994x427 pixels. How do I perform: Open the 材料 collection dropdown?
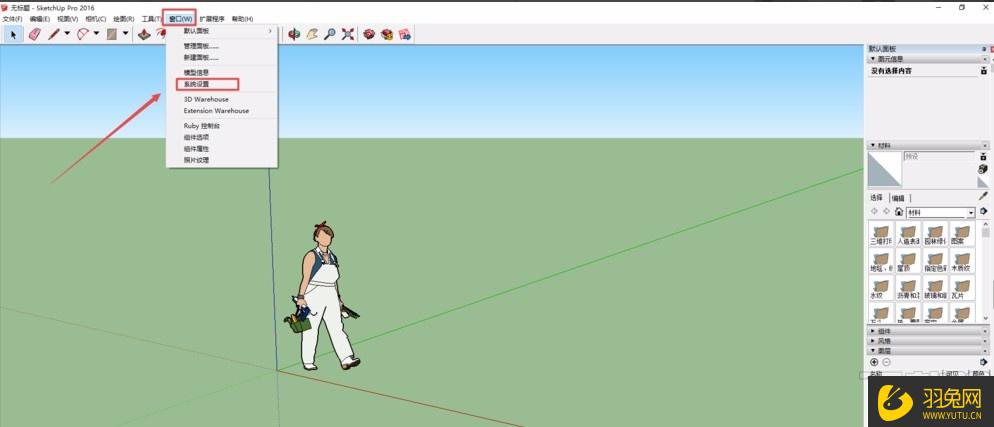coord(940,213)
